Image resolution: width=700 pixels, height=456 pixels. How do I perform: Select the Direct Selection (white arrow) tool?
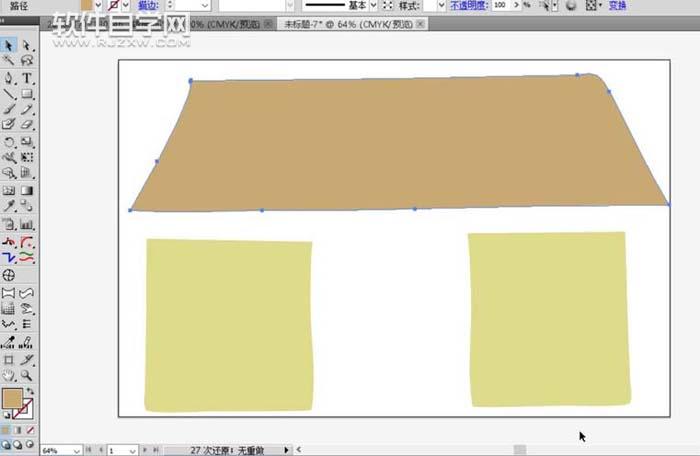(x=27, y=46)
